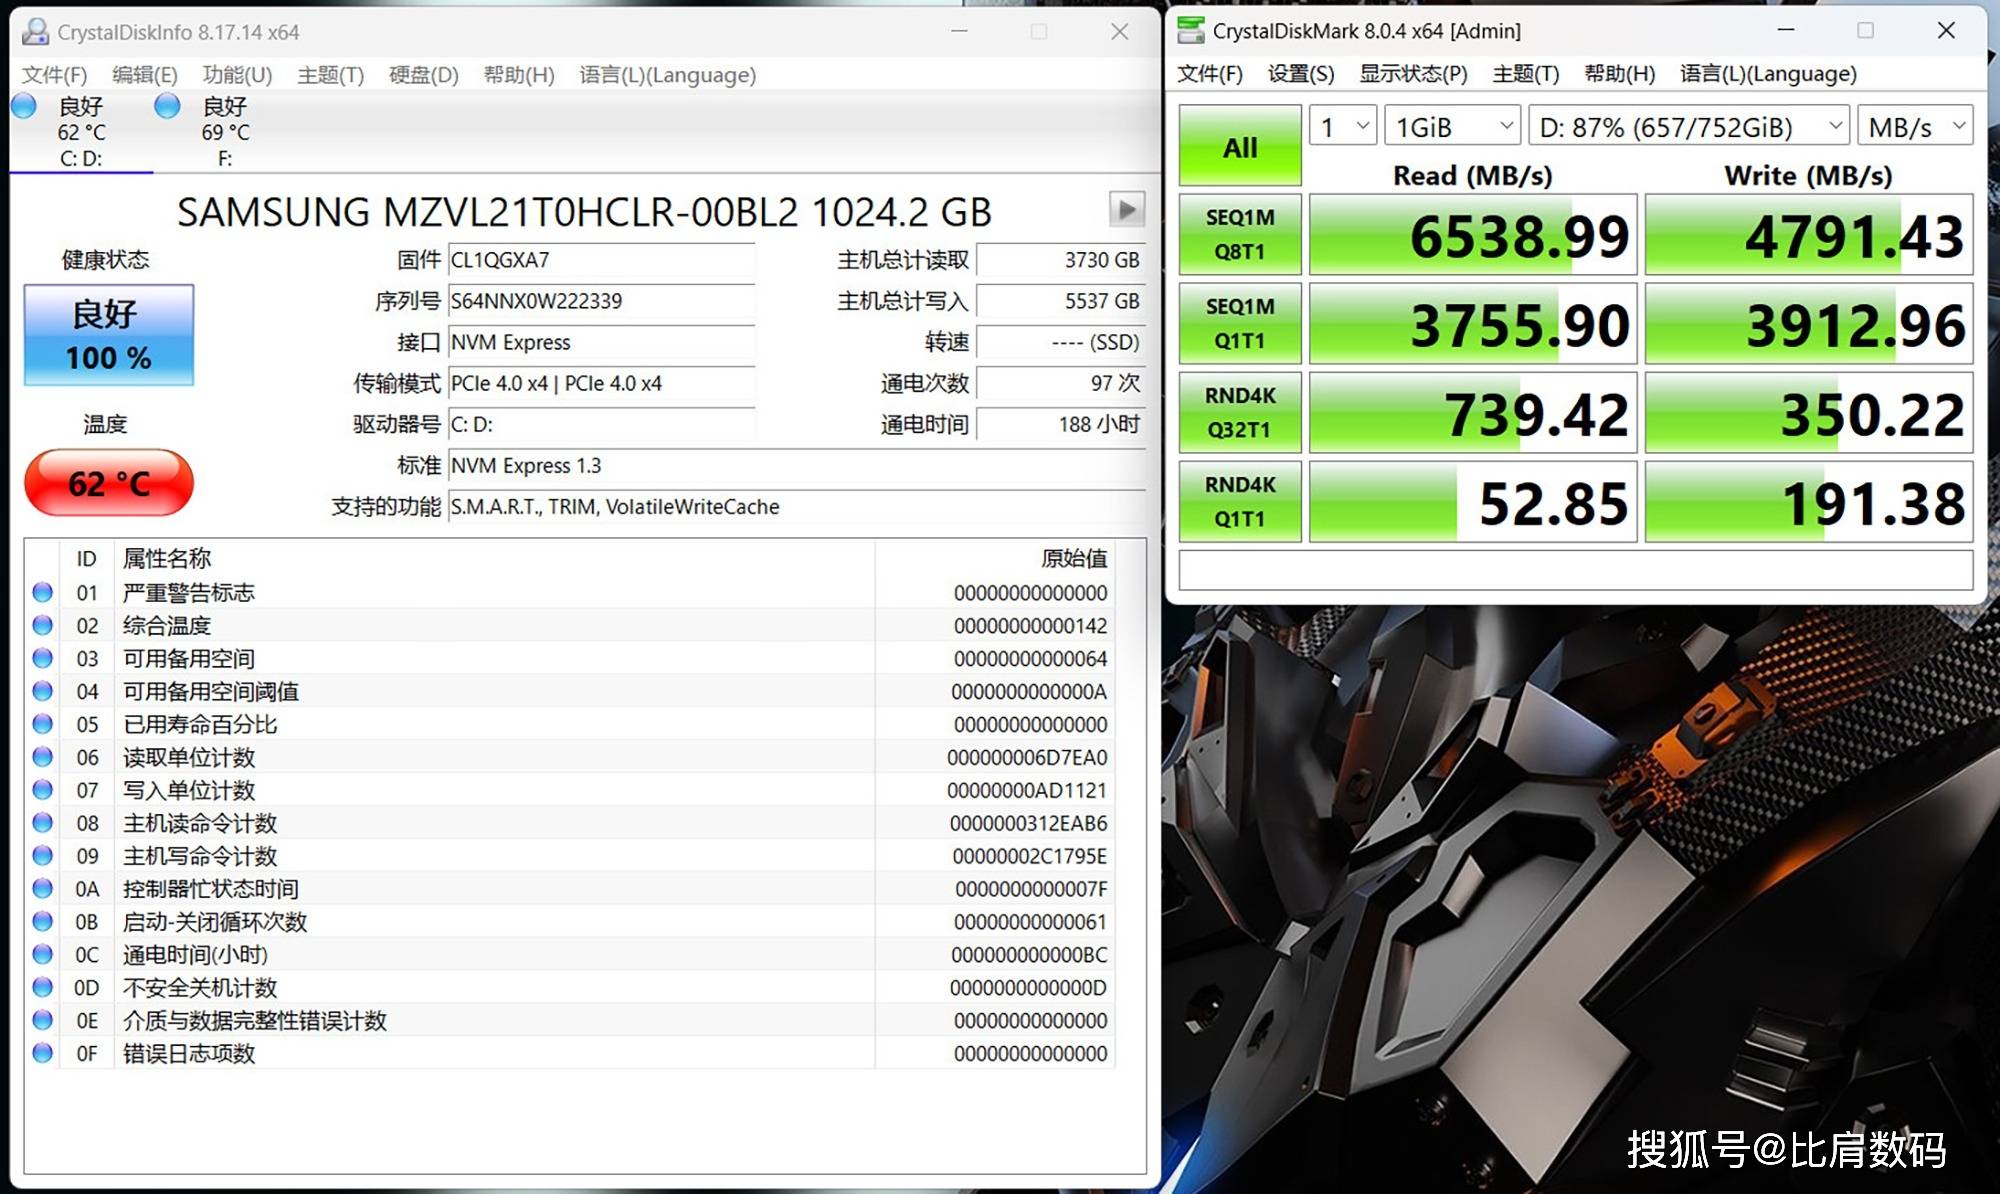Open the drive selection dropdown showing D: 87%
Viewport: 2000px width, 1194px height.
1688,126
